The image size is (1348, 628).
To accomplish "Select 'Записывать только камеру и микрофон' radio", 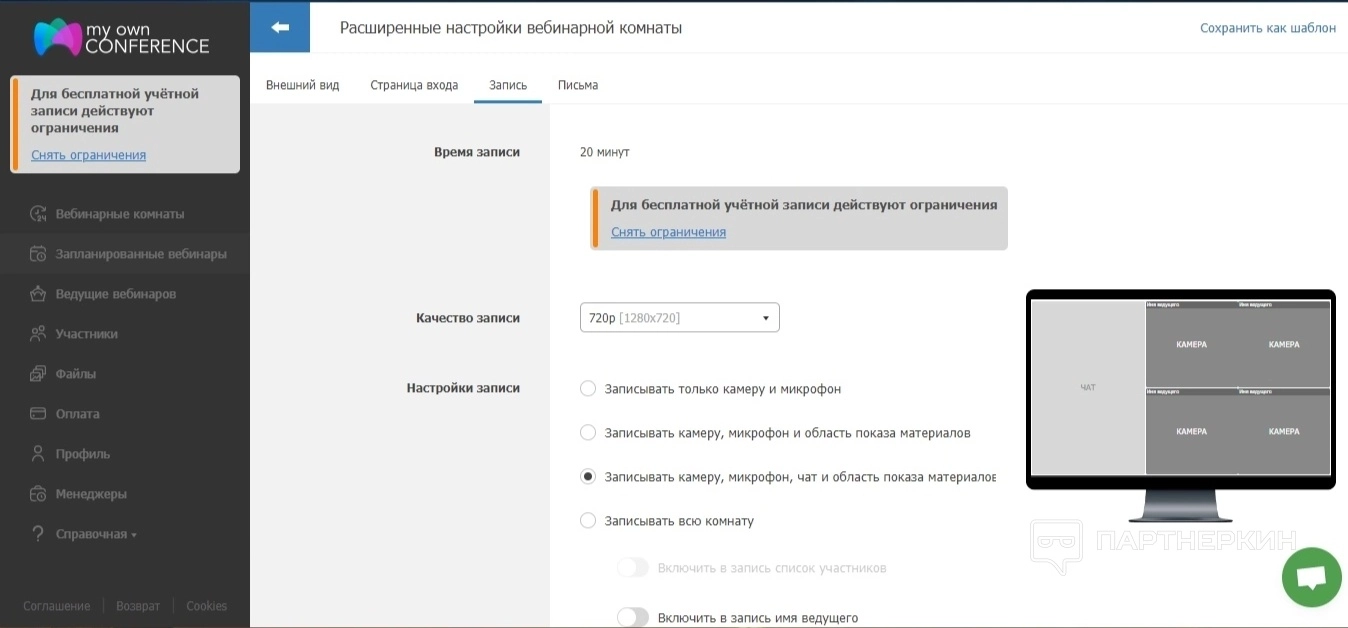I will [x=588, y=389].
